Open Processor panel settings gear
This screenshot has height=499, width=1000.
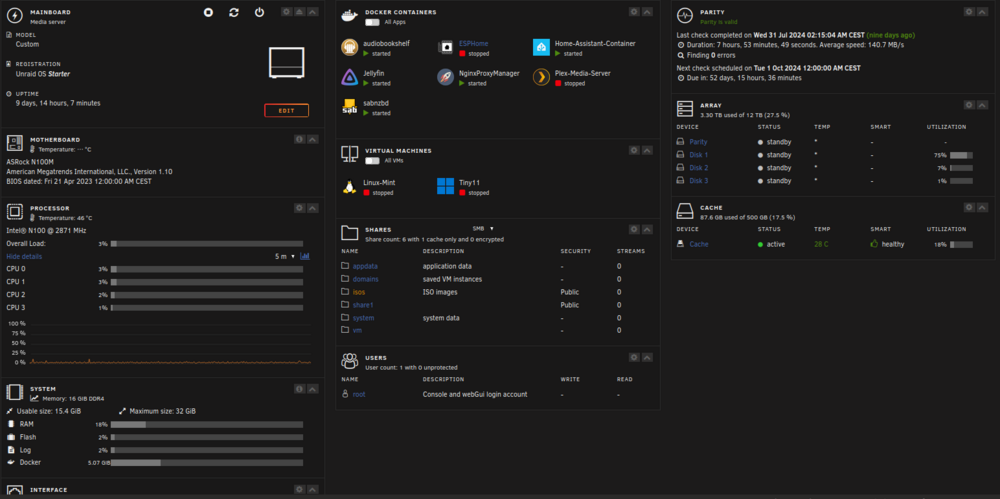[299, 208]
